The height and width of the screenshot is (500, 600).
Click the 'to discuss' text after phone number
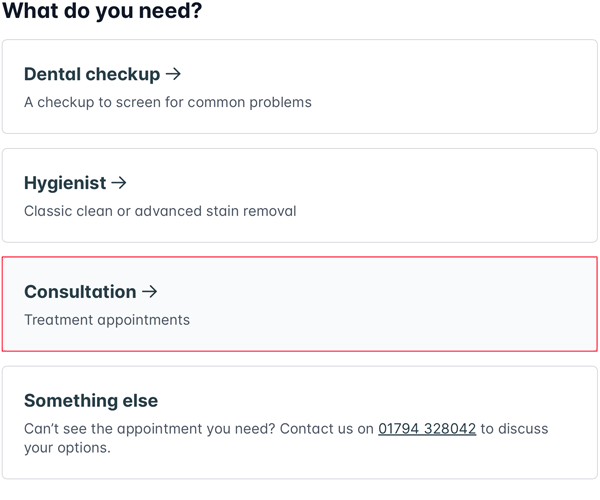click(514, 428)
